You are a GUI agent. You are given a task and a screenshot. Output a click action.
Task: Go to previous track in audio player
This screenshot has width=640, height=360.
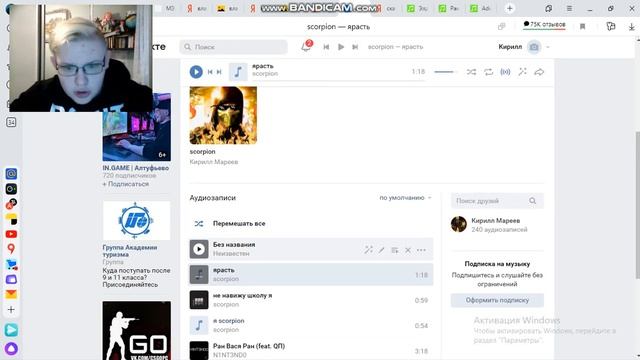(210, 72)
